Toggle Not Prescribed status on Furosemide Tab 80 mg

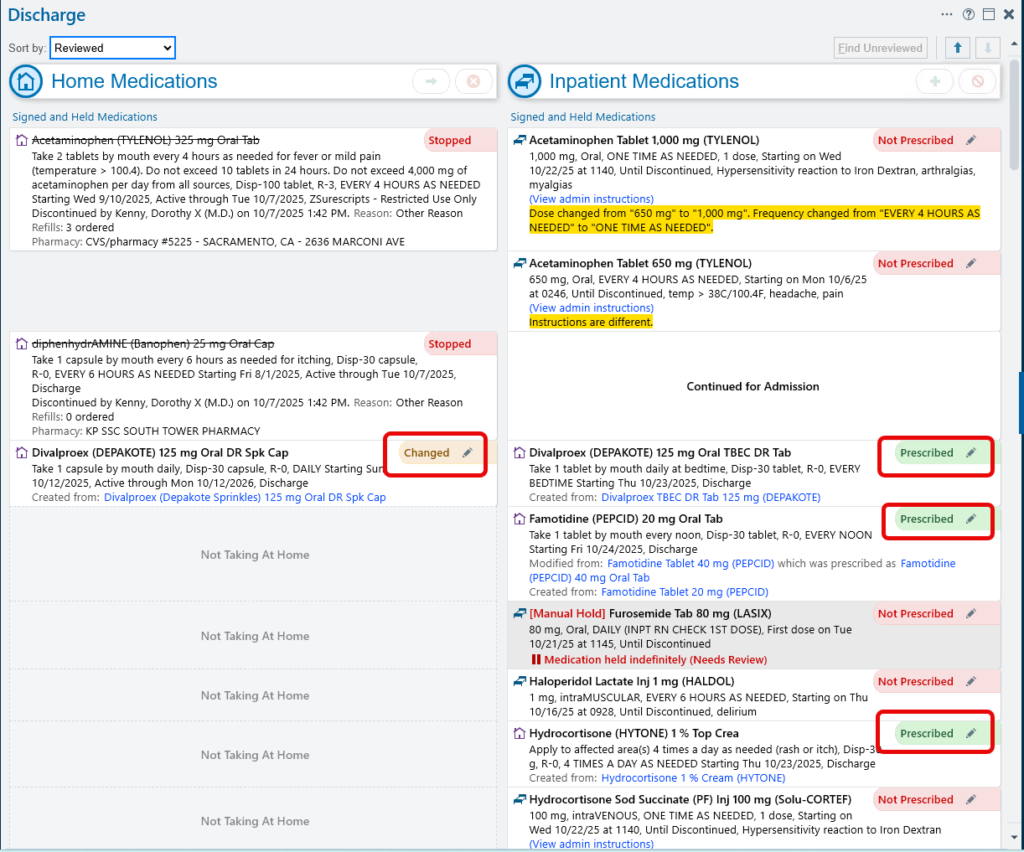coord(915,614)
